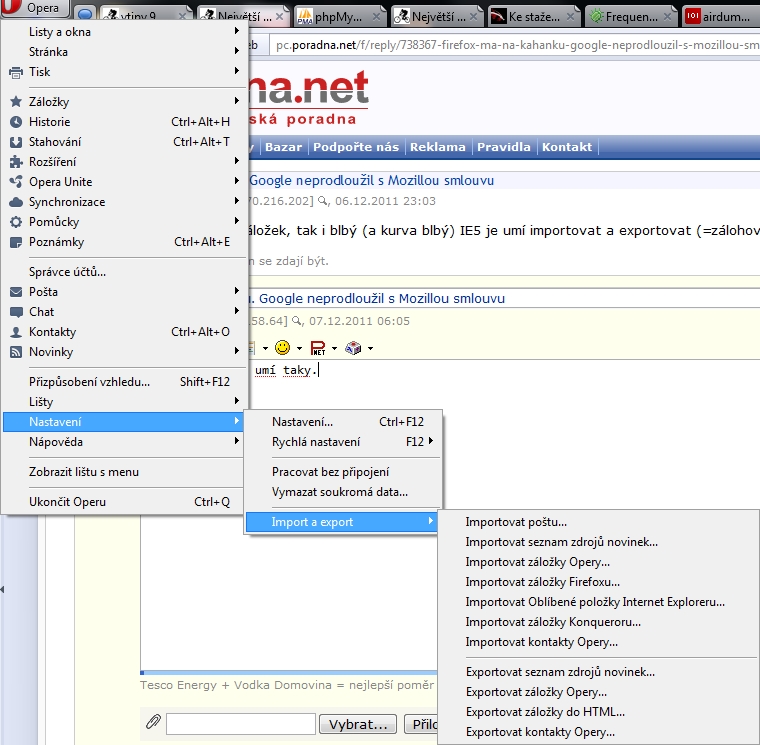Open the smiley icon dropdown arrow
This screenshot has width=760, height=745.
[299, 348]
